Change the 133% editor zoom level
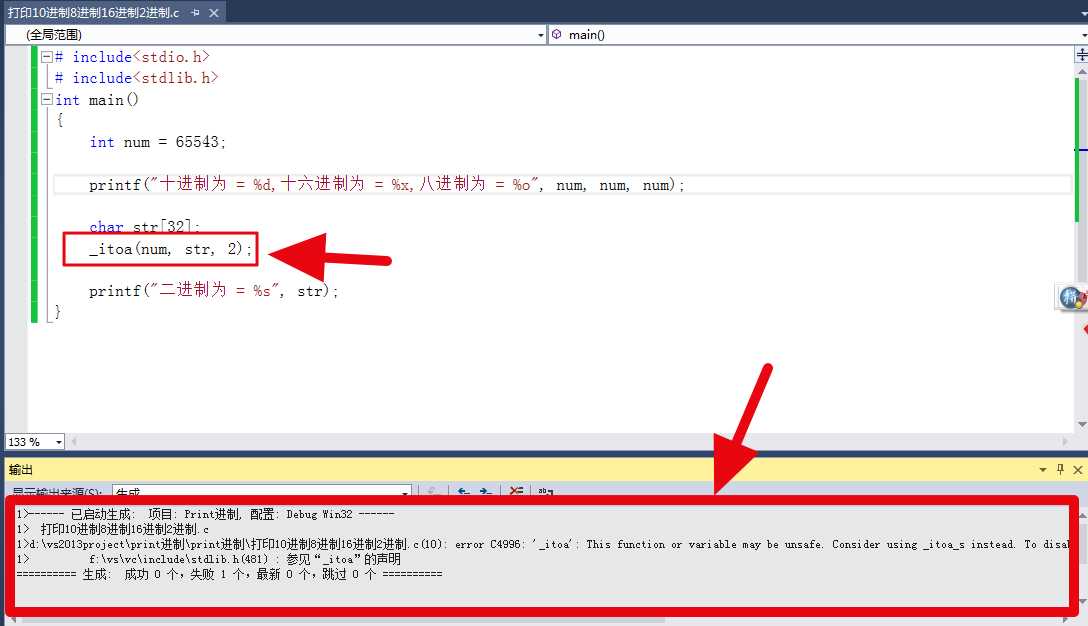This screenshot has height=626, width=1088. 33,440
